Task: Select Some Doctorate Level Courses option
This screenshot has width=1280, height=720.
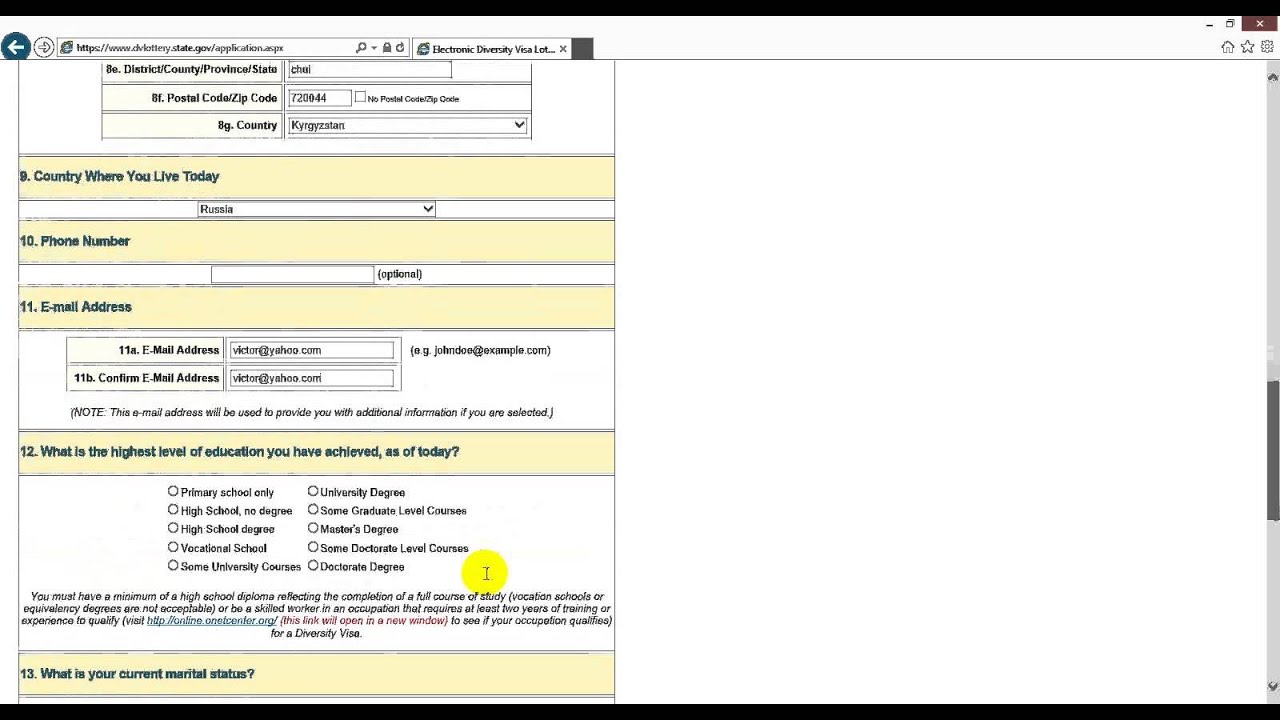Action: 313,547
